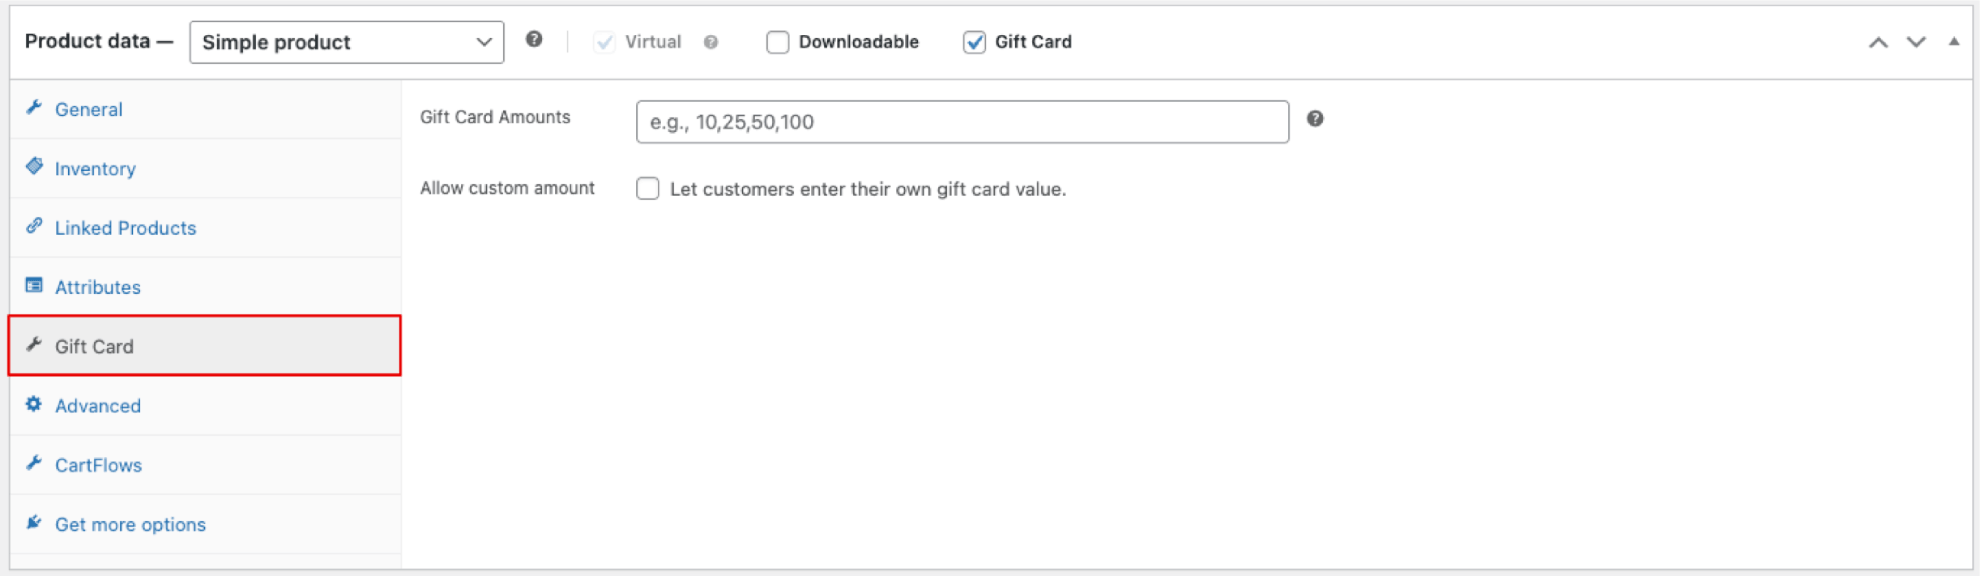Enable the Downloadable checkbox

[x=778, y=41]
